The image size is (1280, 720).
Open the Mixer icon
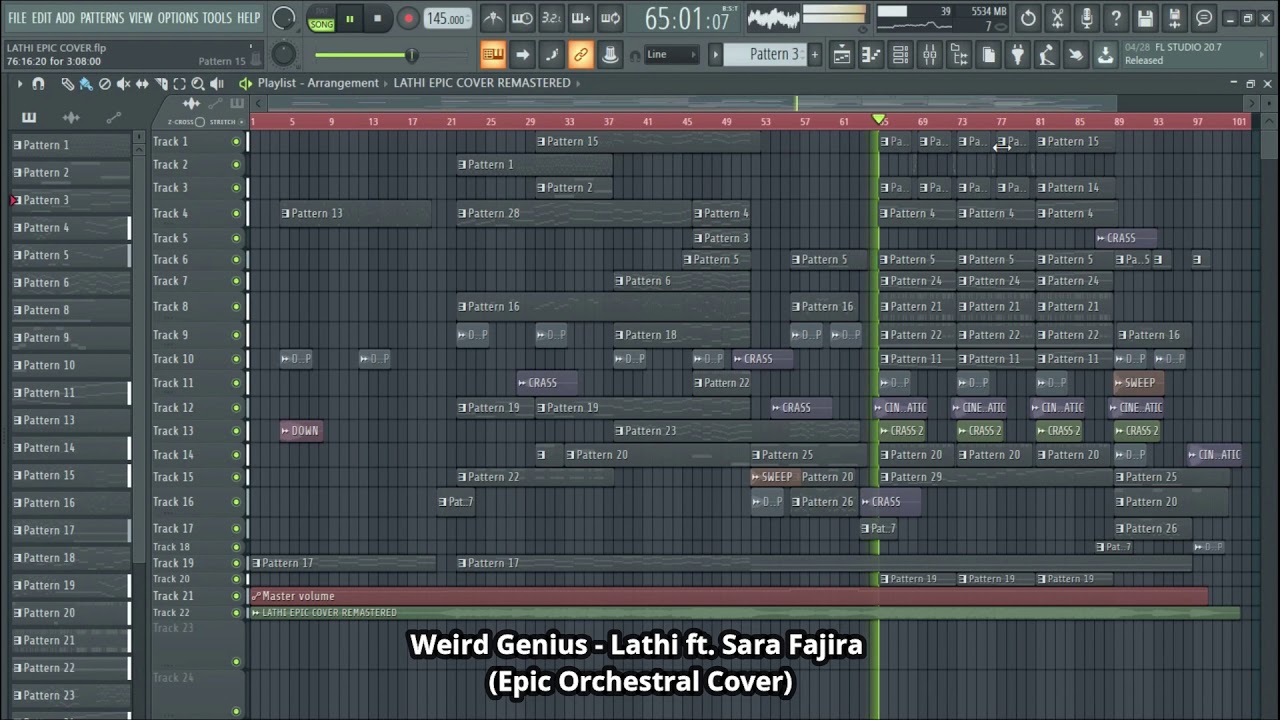(x=930, y=55)
